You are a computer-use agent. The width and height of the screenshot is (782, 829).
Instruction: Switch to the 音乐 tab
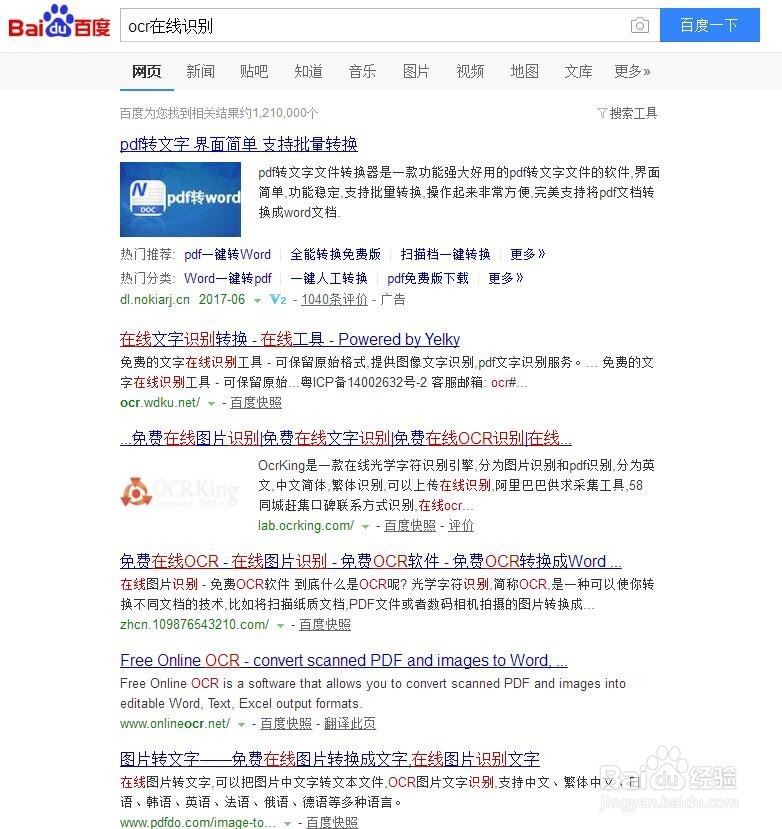click(362, 71)
